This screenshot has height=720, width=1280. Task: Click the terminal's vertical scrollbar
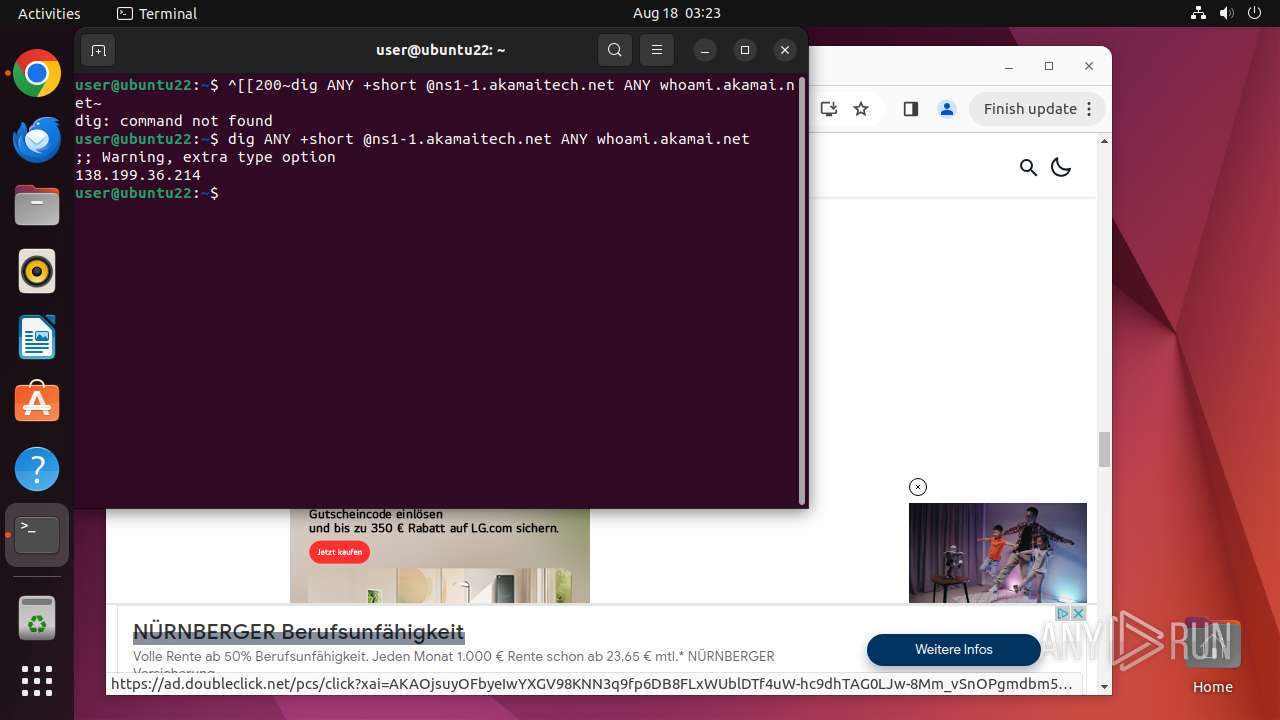(801, 290)
